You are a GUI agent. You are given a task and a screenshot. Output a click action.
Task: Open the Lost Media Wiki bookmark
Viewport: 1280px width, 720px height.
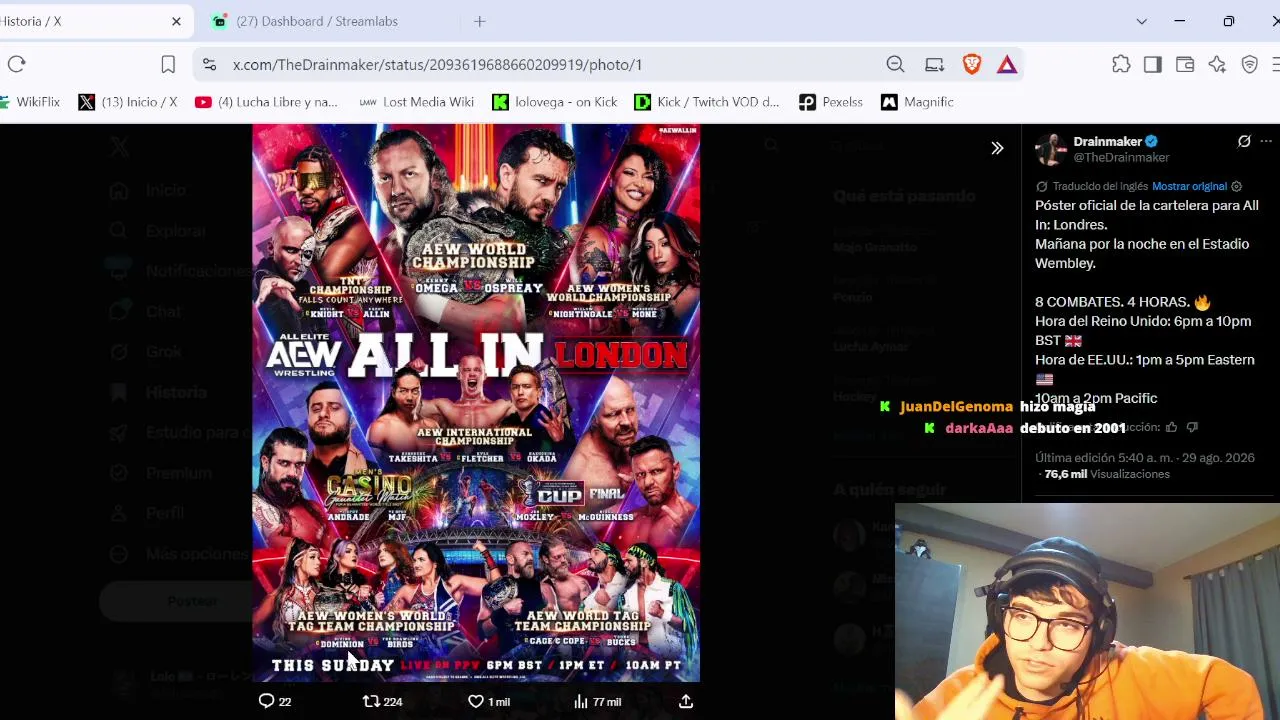416,102
